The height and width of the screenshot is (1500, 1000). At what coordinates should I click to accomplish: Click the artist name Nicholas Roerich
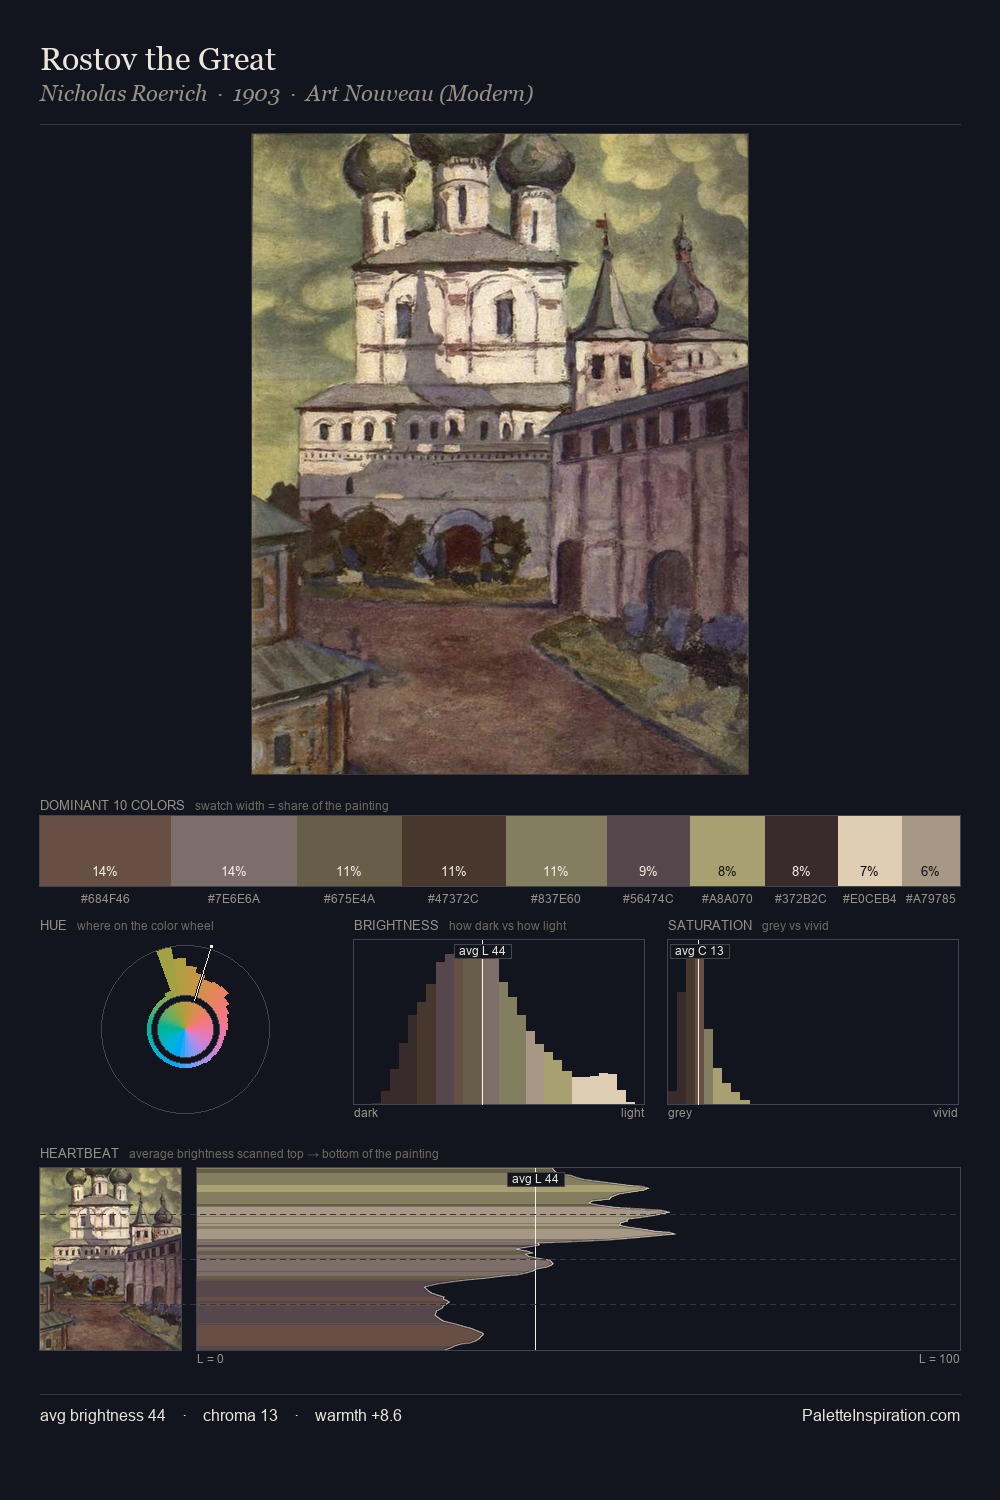pos(123,94)
